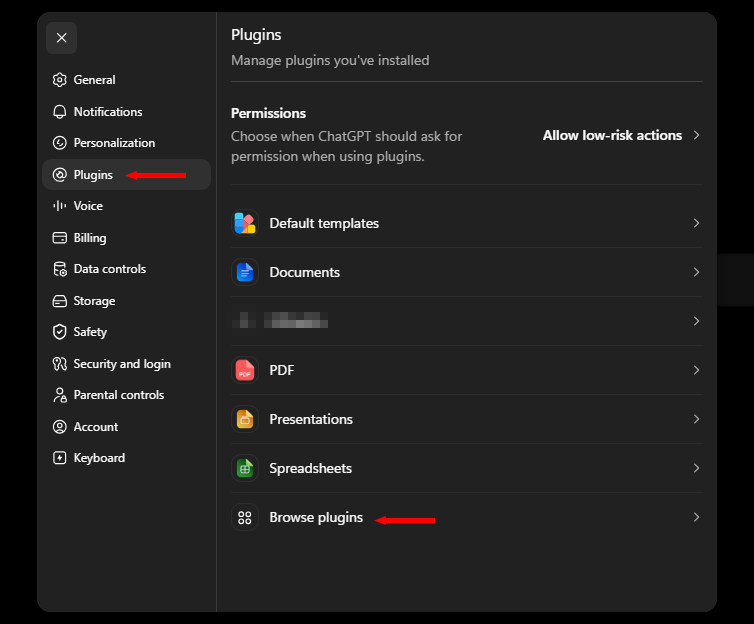
Task: Expand the blurred plugin row chevron
Action: 696,321
